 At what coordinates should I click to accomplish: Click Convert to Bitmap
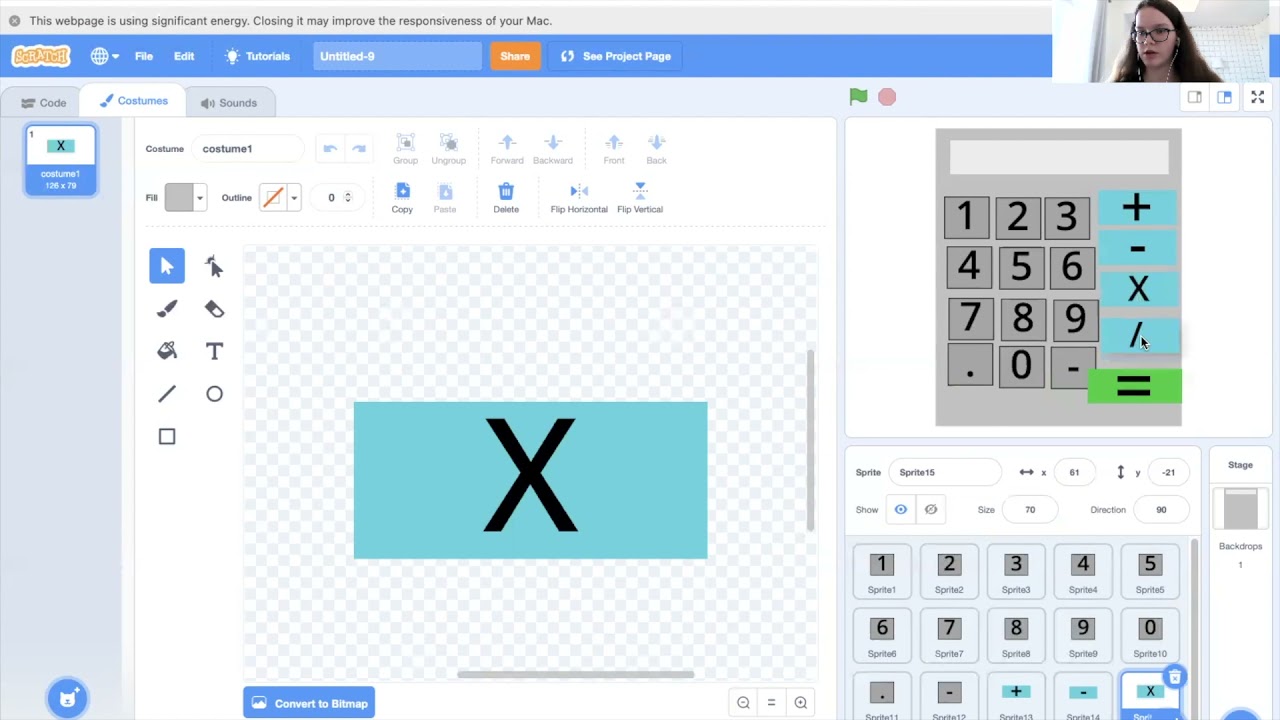(x=309, y=703)
